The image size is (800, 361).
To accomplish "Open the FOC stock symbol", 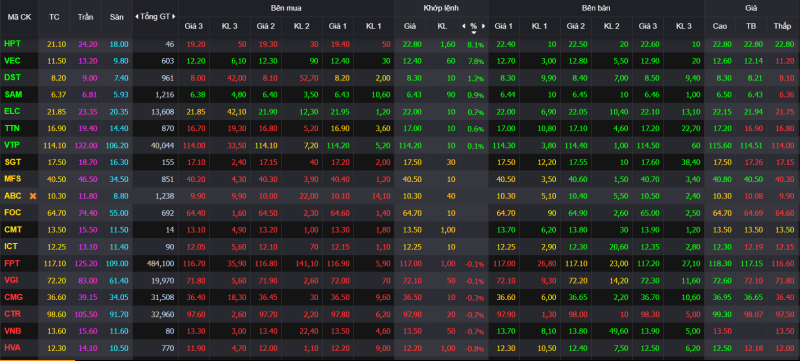I will click(x=12, y=213).
